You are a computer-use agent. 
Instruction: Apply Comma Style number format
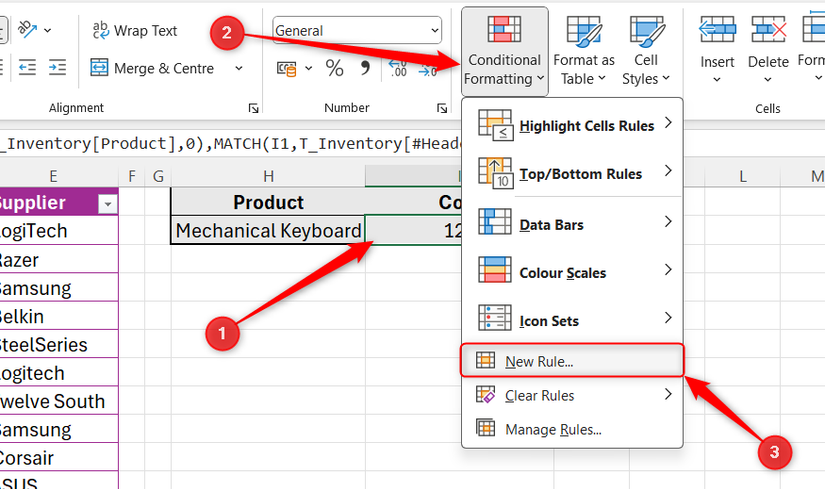(x=365, y=68)
